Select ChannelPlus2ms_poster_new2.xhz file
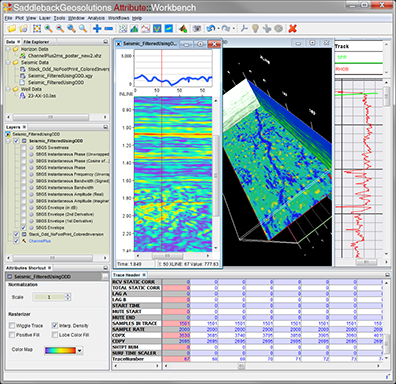The image size is (396, 384). pyautogui.click(x=65, y=56)
